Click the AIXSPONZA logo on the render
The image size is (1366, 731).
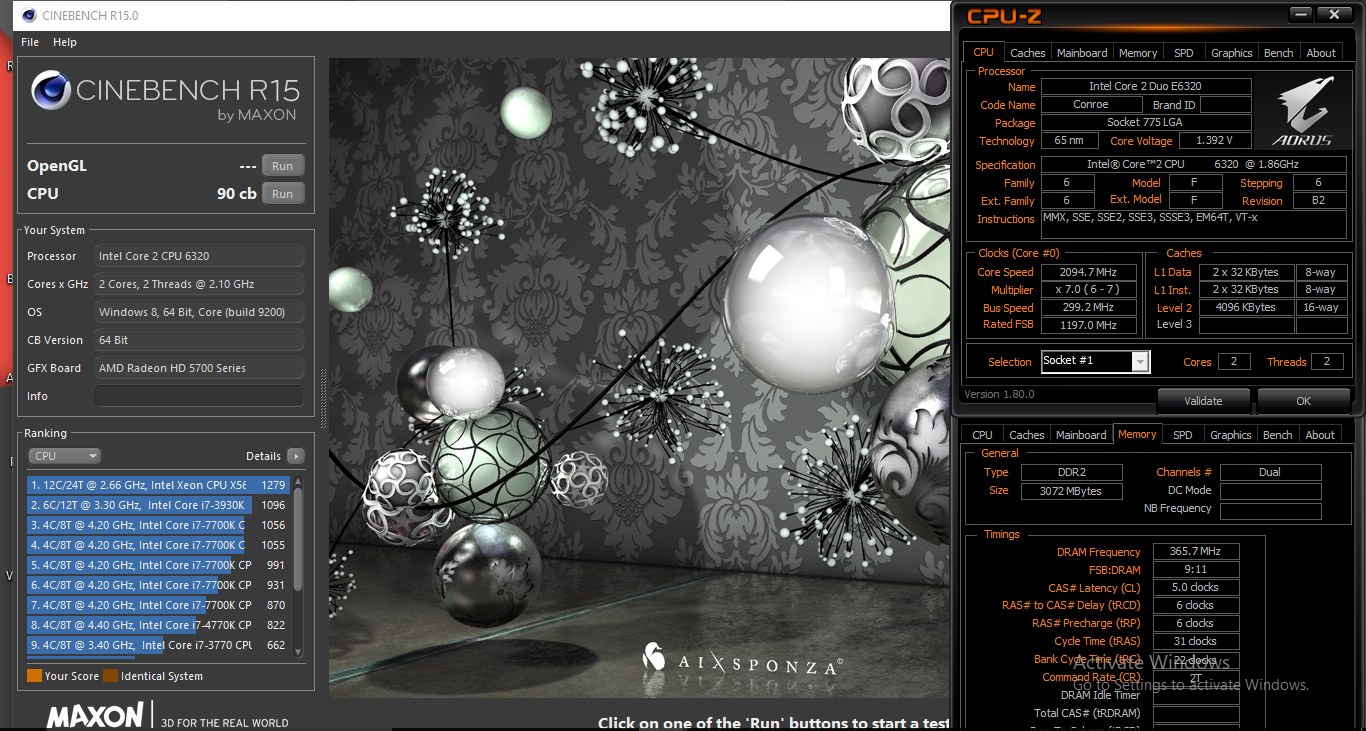coord(743,660)
